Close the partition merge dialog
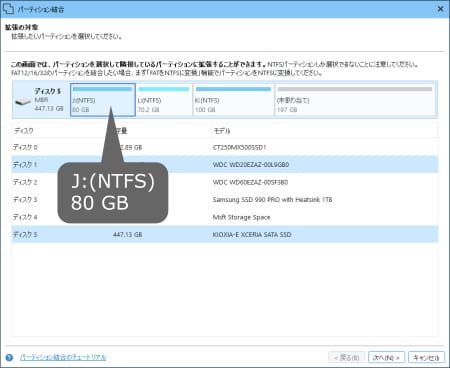The image size is (450, 368). click(440, 9)
